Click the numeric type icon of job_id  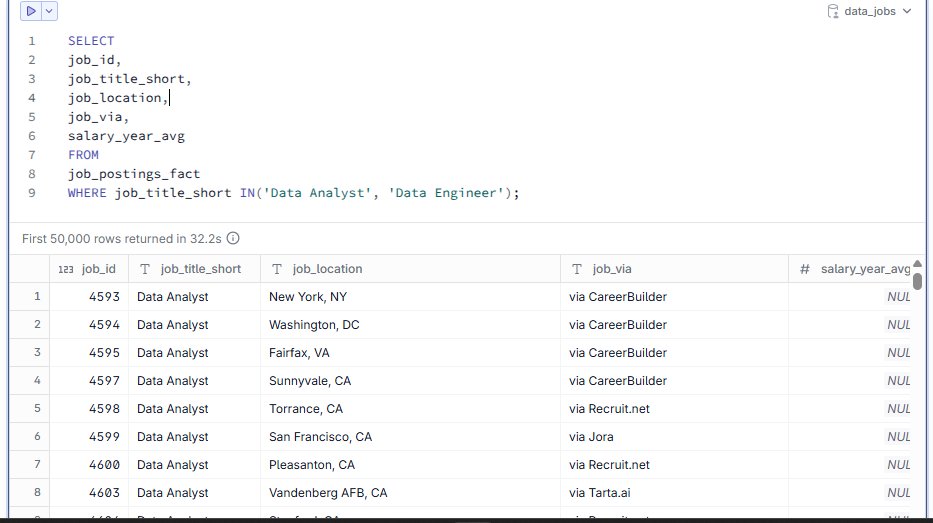point(65,270)
